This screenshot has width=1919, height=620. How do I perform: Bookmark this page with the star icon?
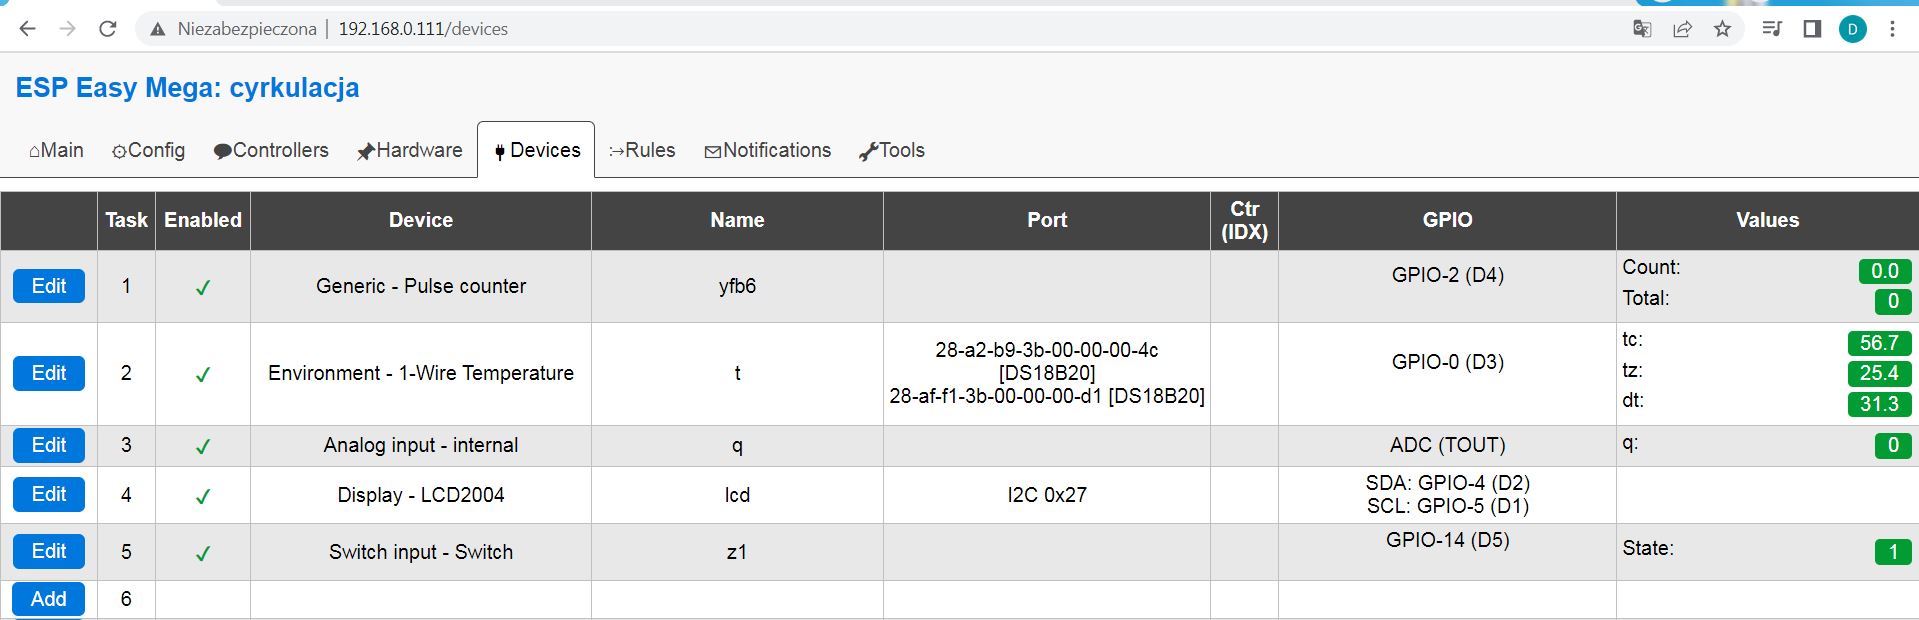1722,29
